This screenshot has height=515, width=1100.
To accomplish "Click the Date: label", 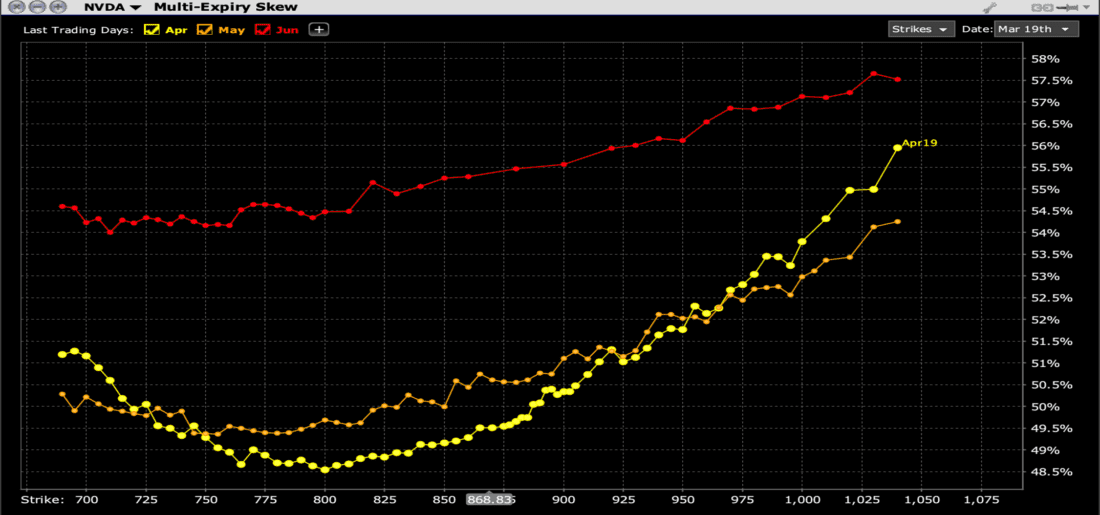I will [x=977, y=29].
